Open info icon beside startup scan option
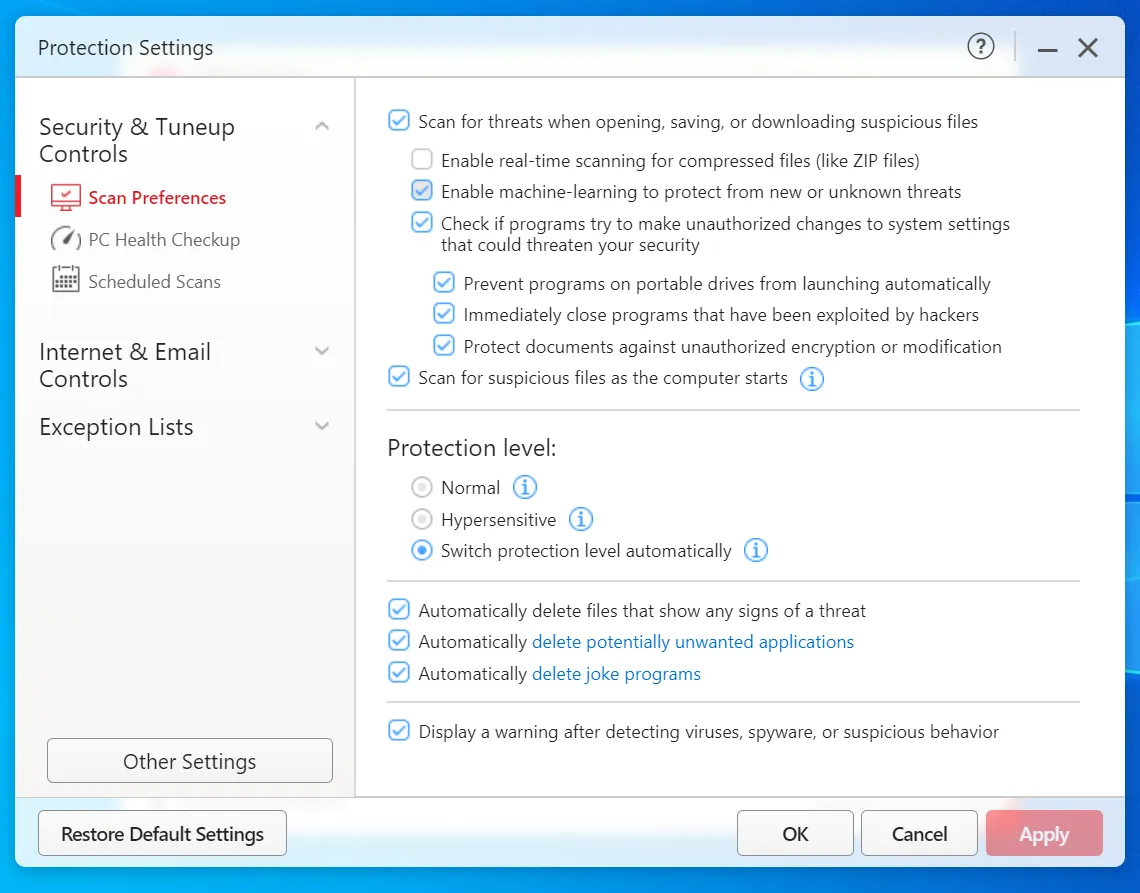 click(812, 379)
